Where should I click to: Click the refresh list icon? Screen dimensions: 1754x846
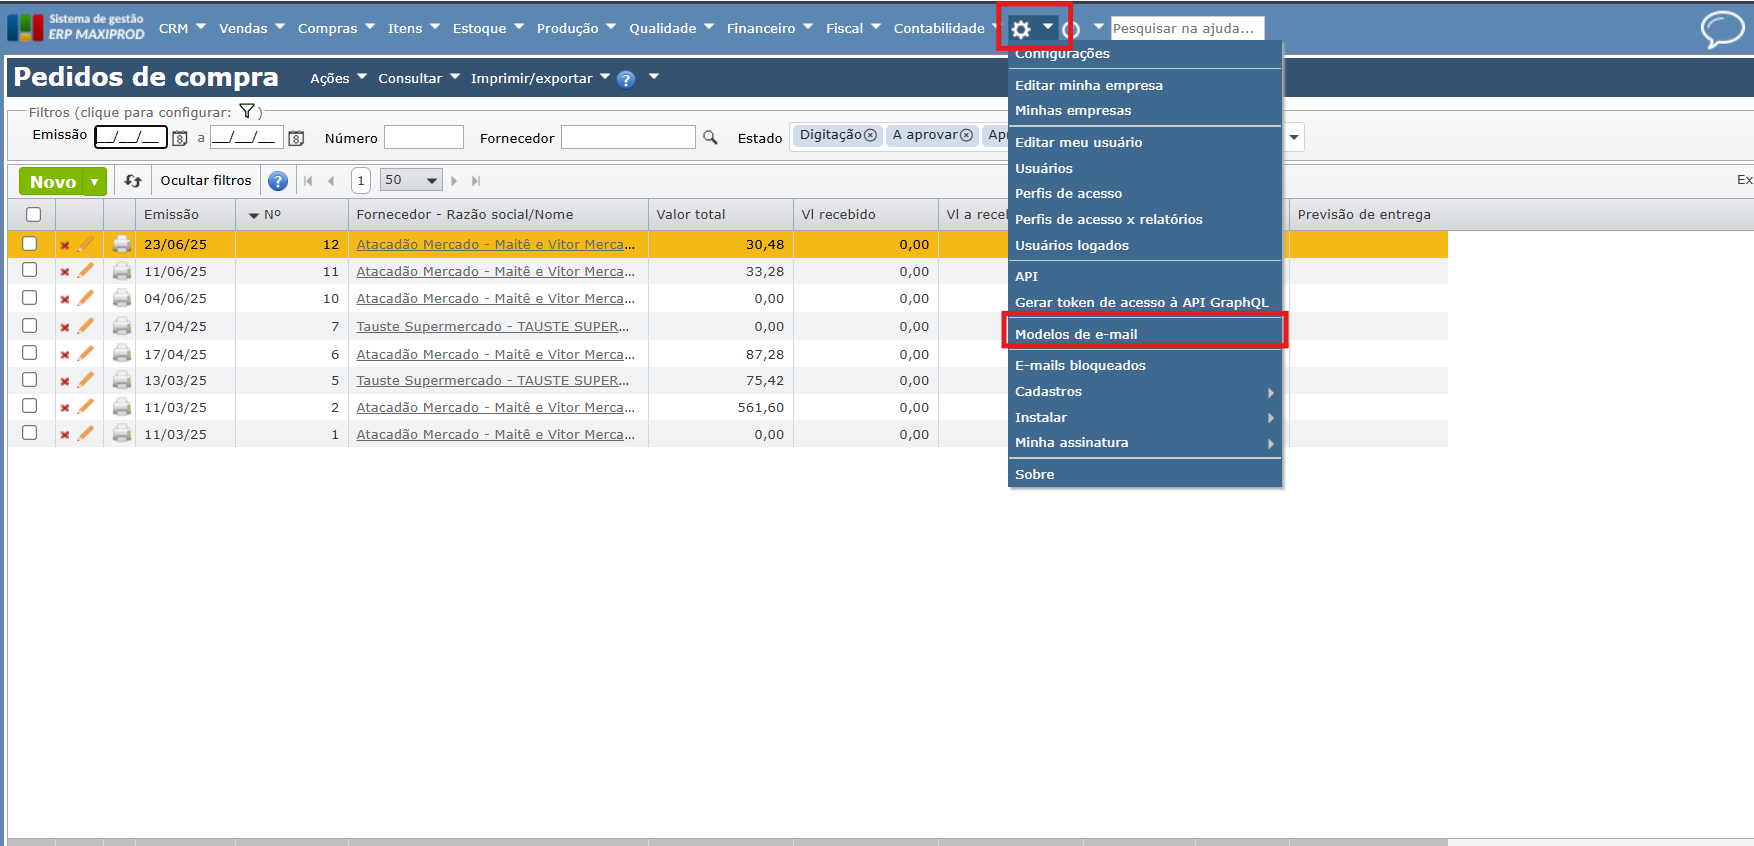click(133, 181)
